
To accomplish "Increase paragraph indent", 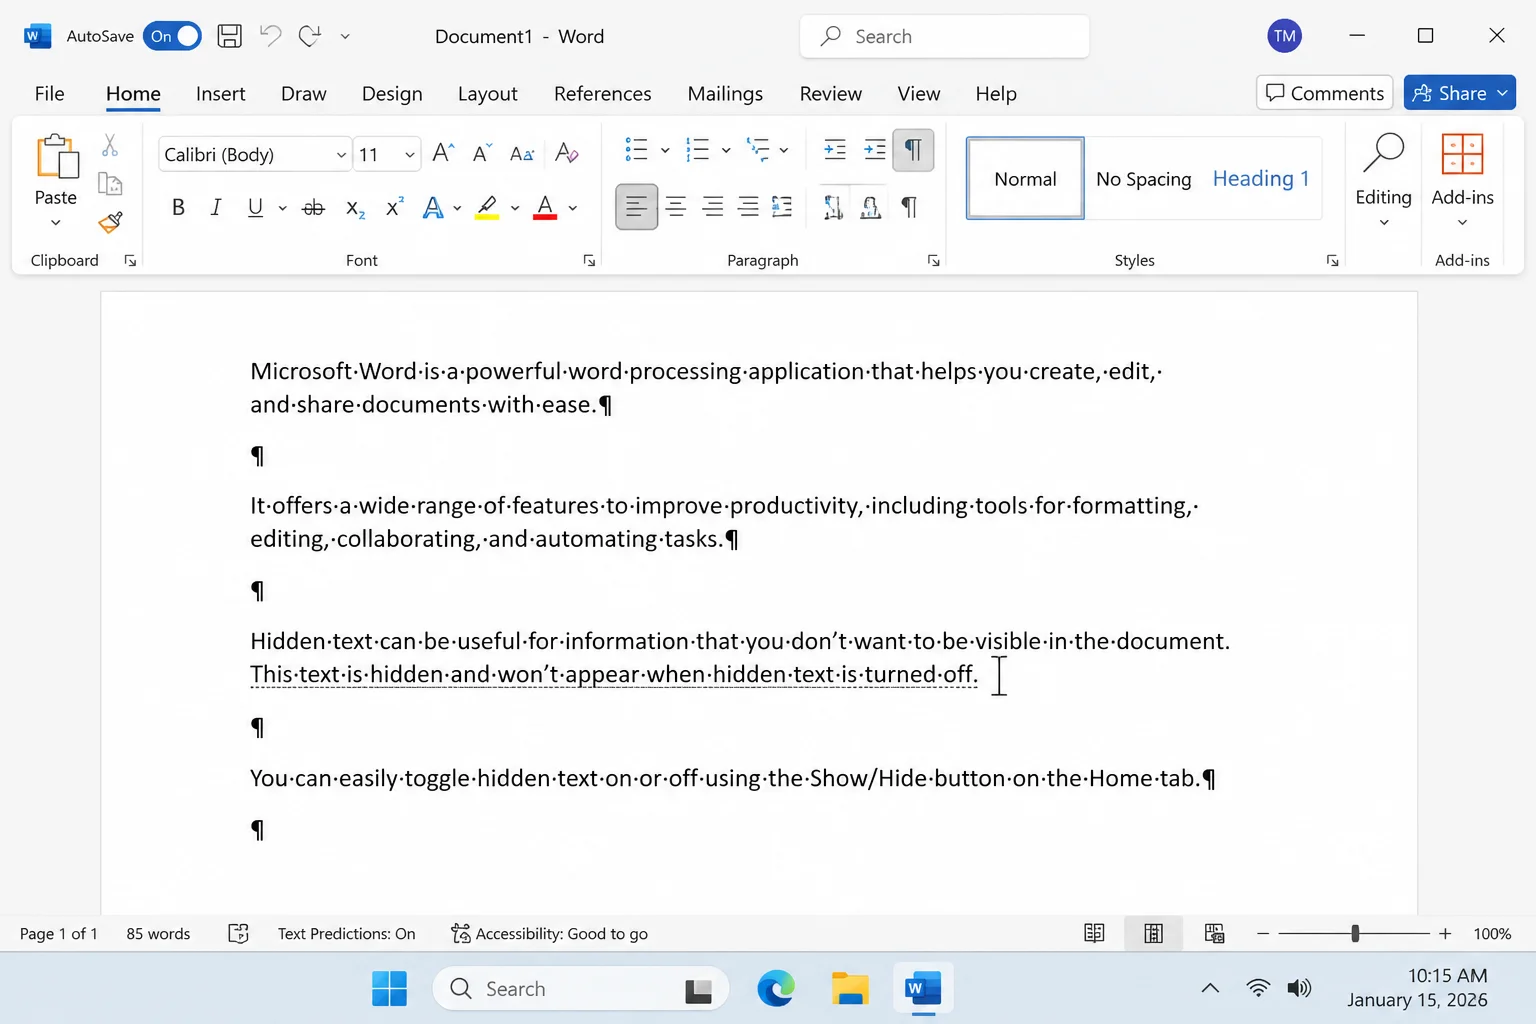I will coord(875,150).
